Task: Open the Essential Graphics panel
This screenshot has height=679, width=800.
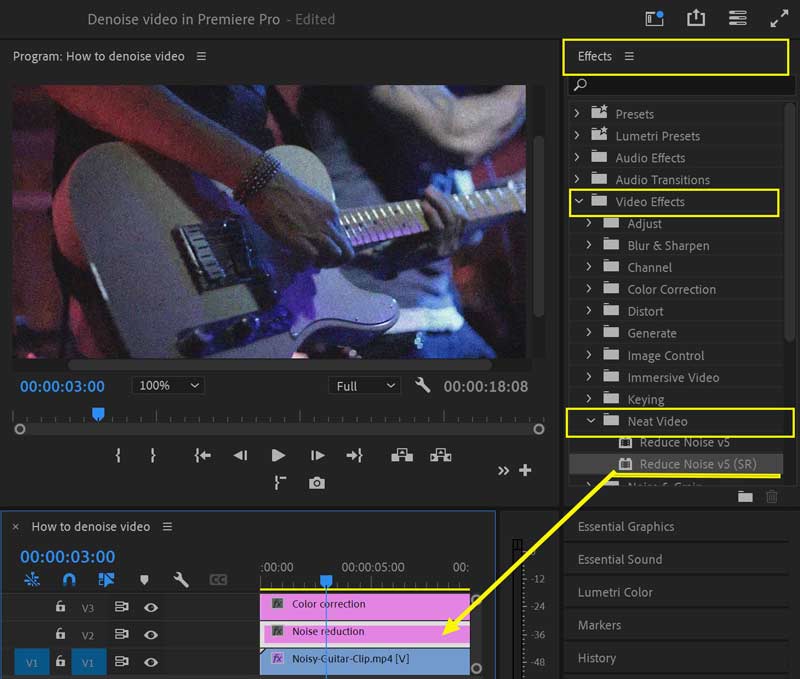Action: tap(626, 527)
